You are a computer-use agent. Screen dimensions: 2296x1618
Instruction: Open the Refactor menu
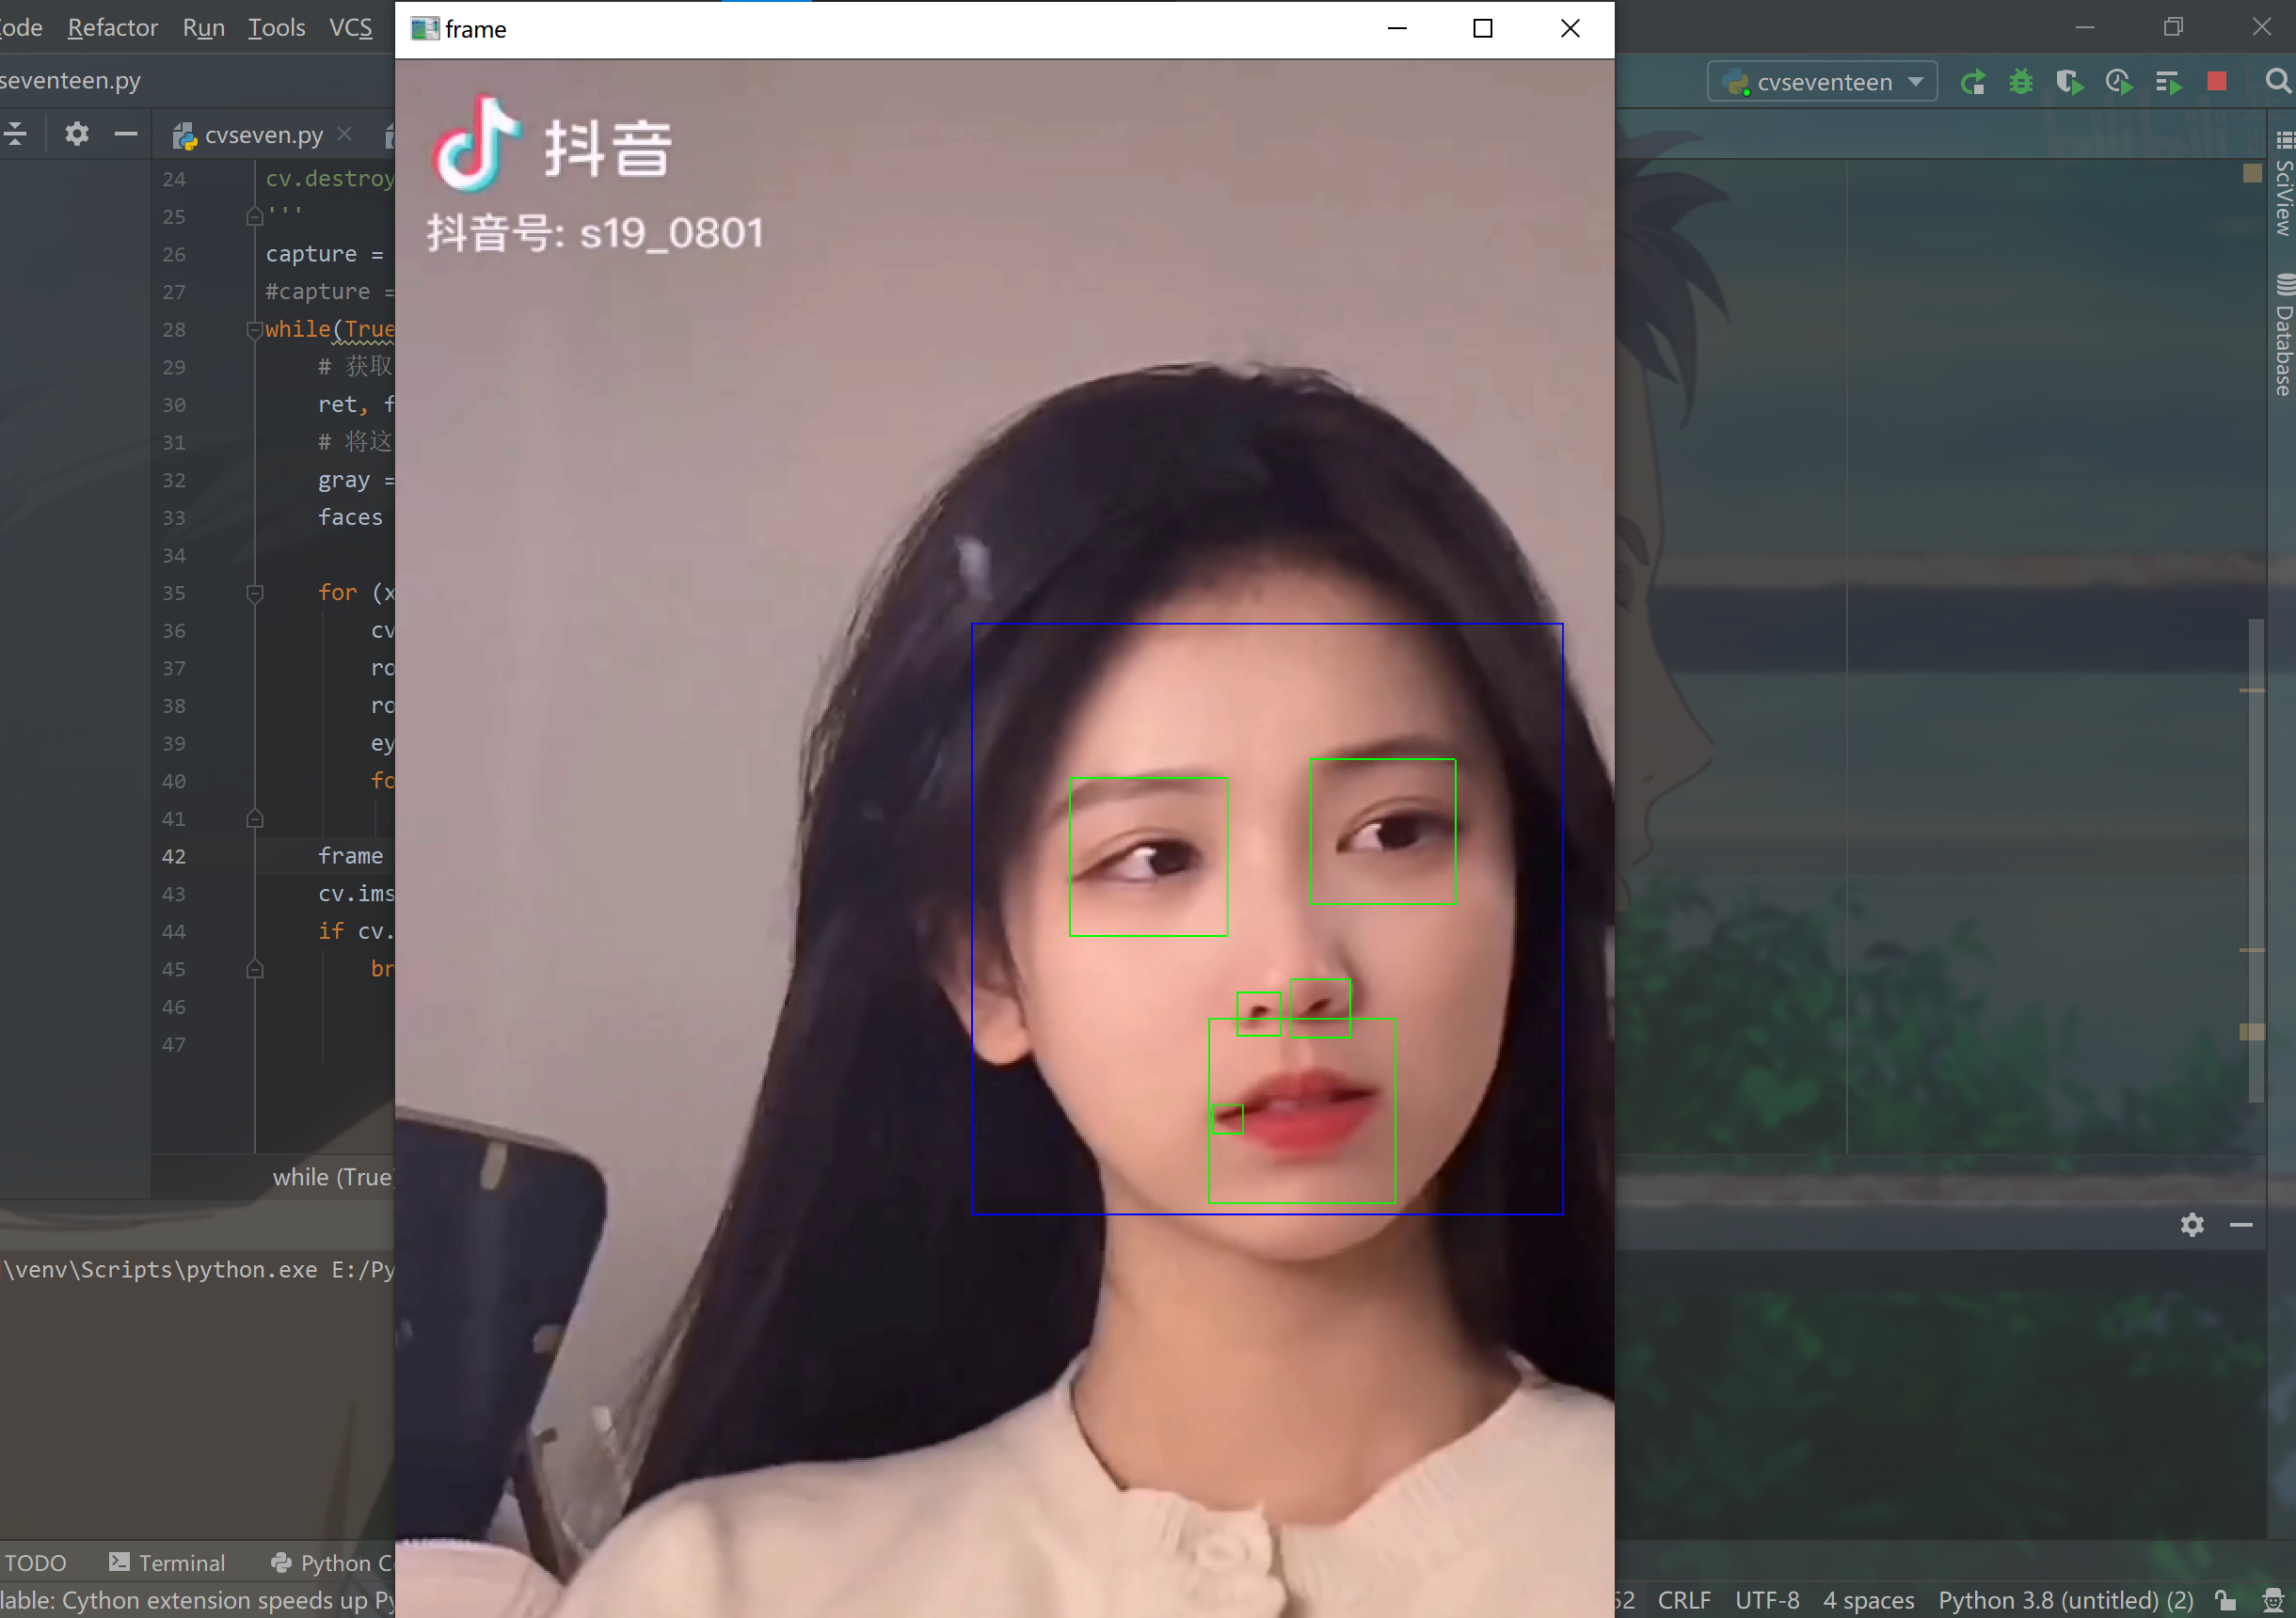point(112,28)
